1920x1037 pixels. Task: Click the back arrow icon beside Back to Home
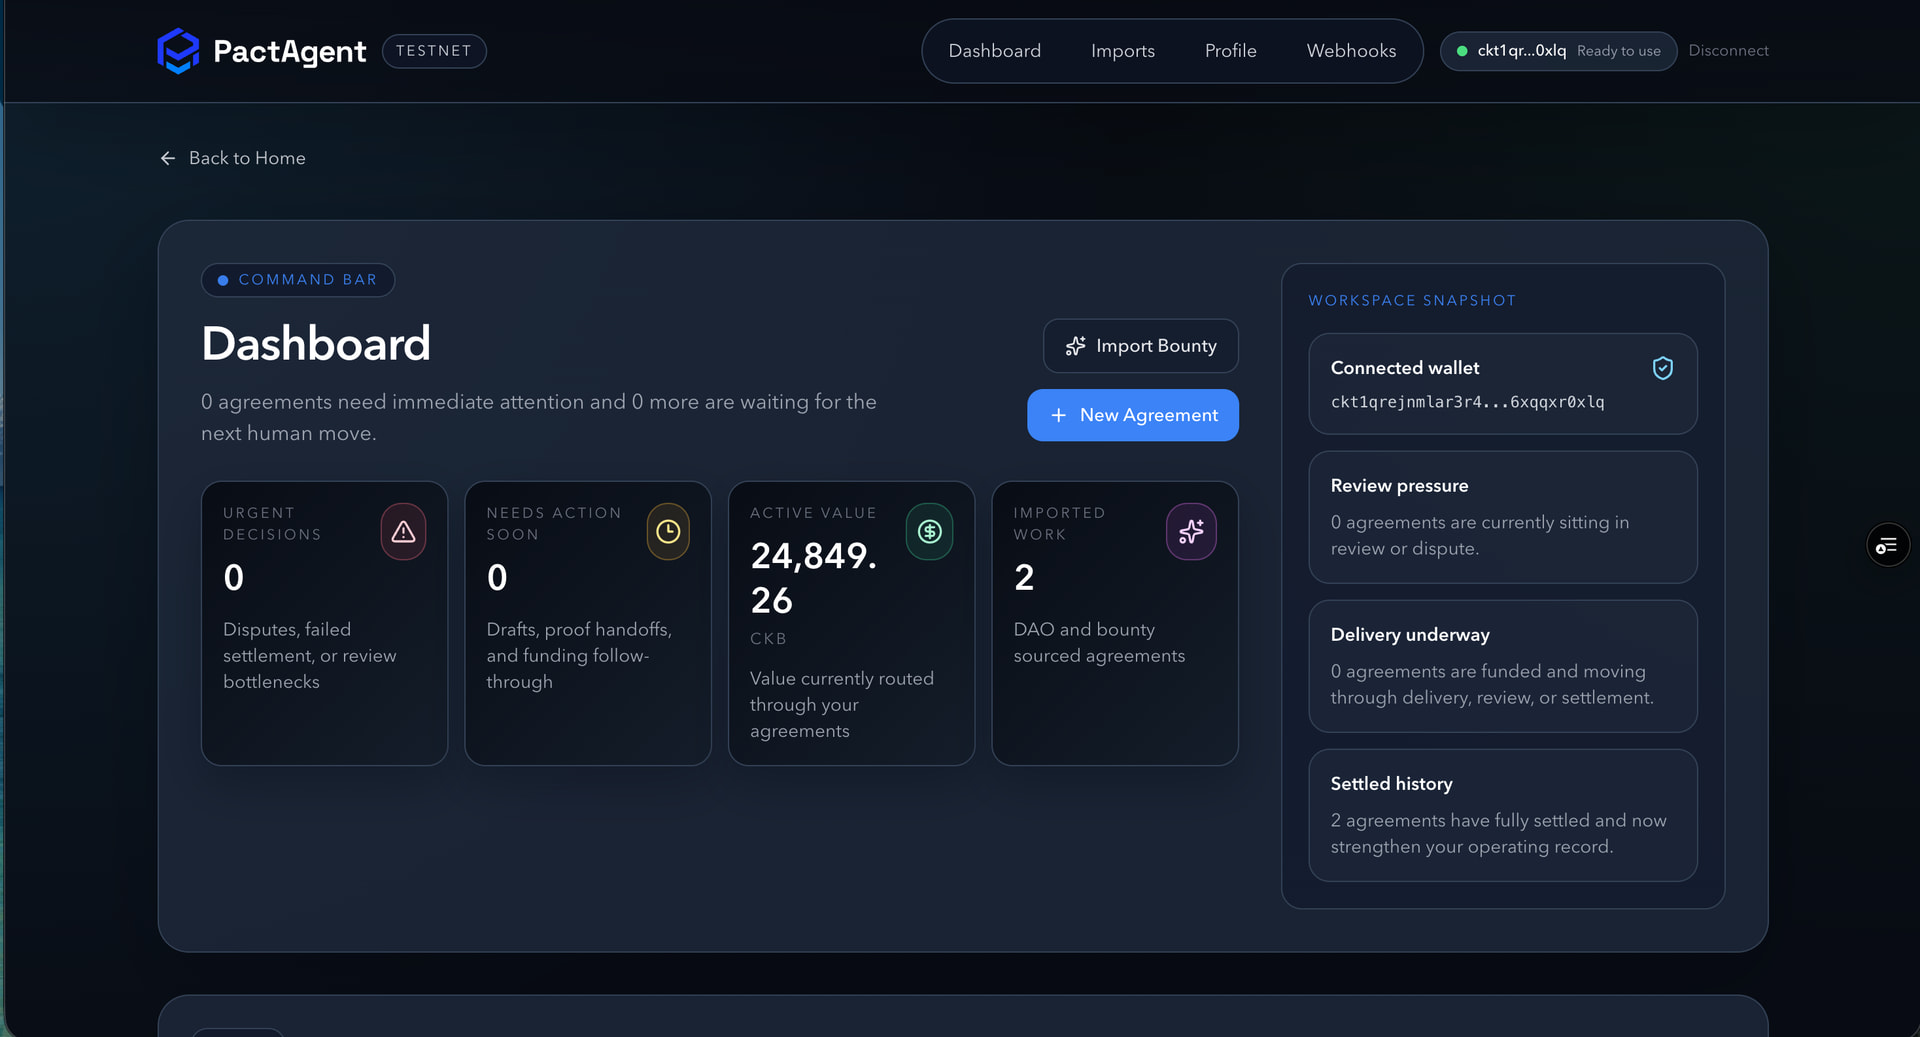click(168, 158)
